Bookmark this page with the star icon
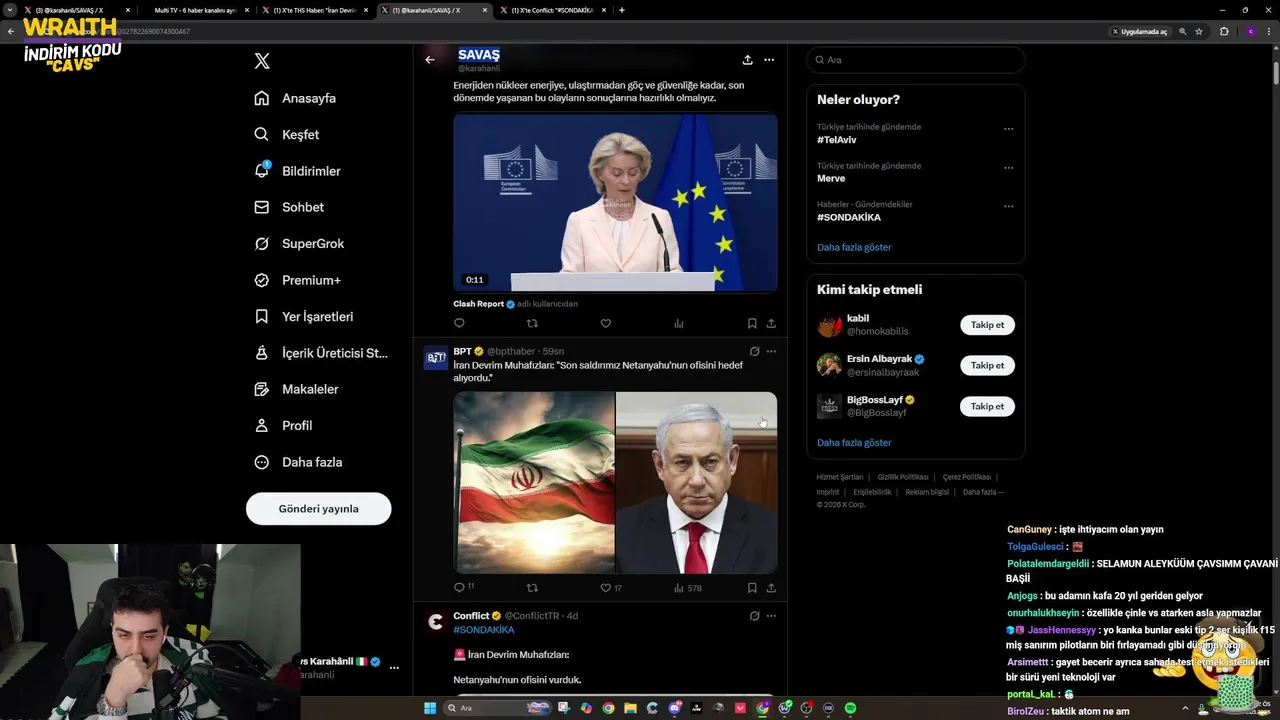Image resolution: width=1280 pixels, height=720 pixels. [1199, 31]
